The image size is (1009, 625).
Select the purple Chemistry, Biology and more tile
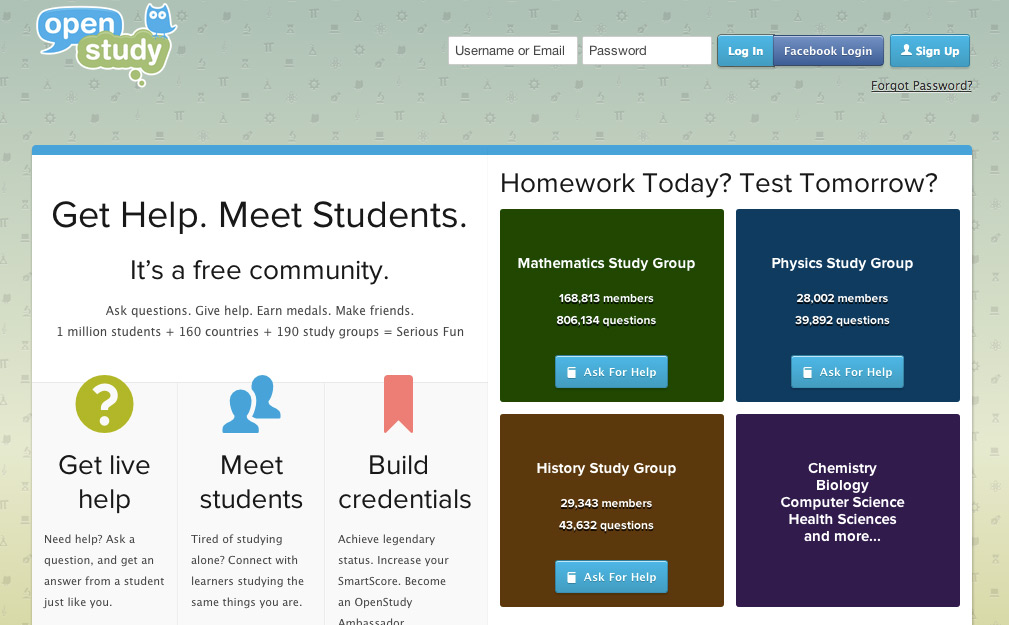[848, 510]
